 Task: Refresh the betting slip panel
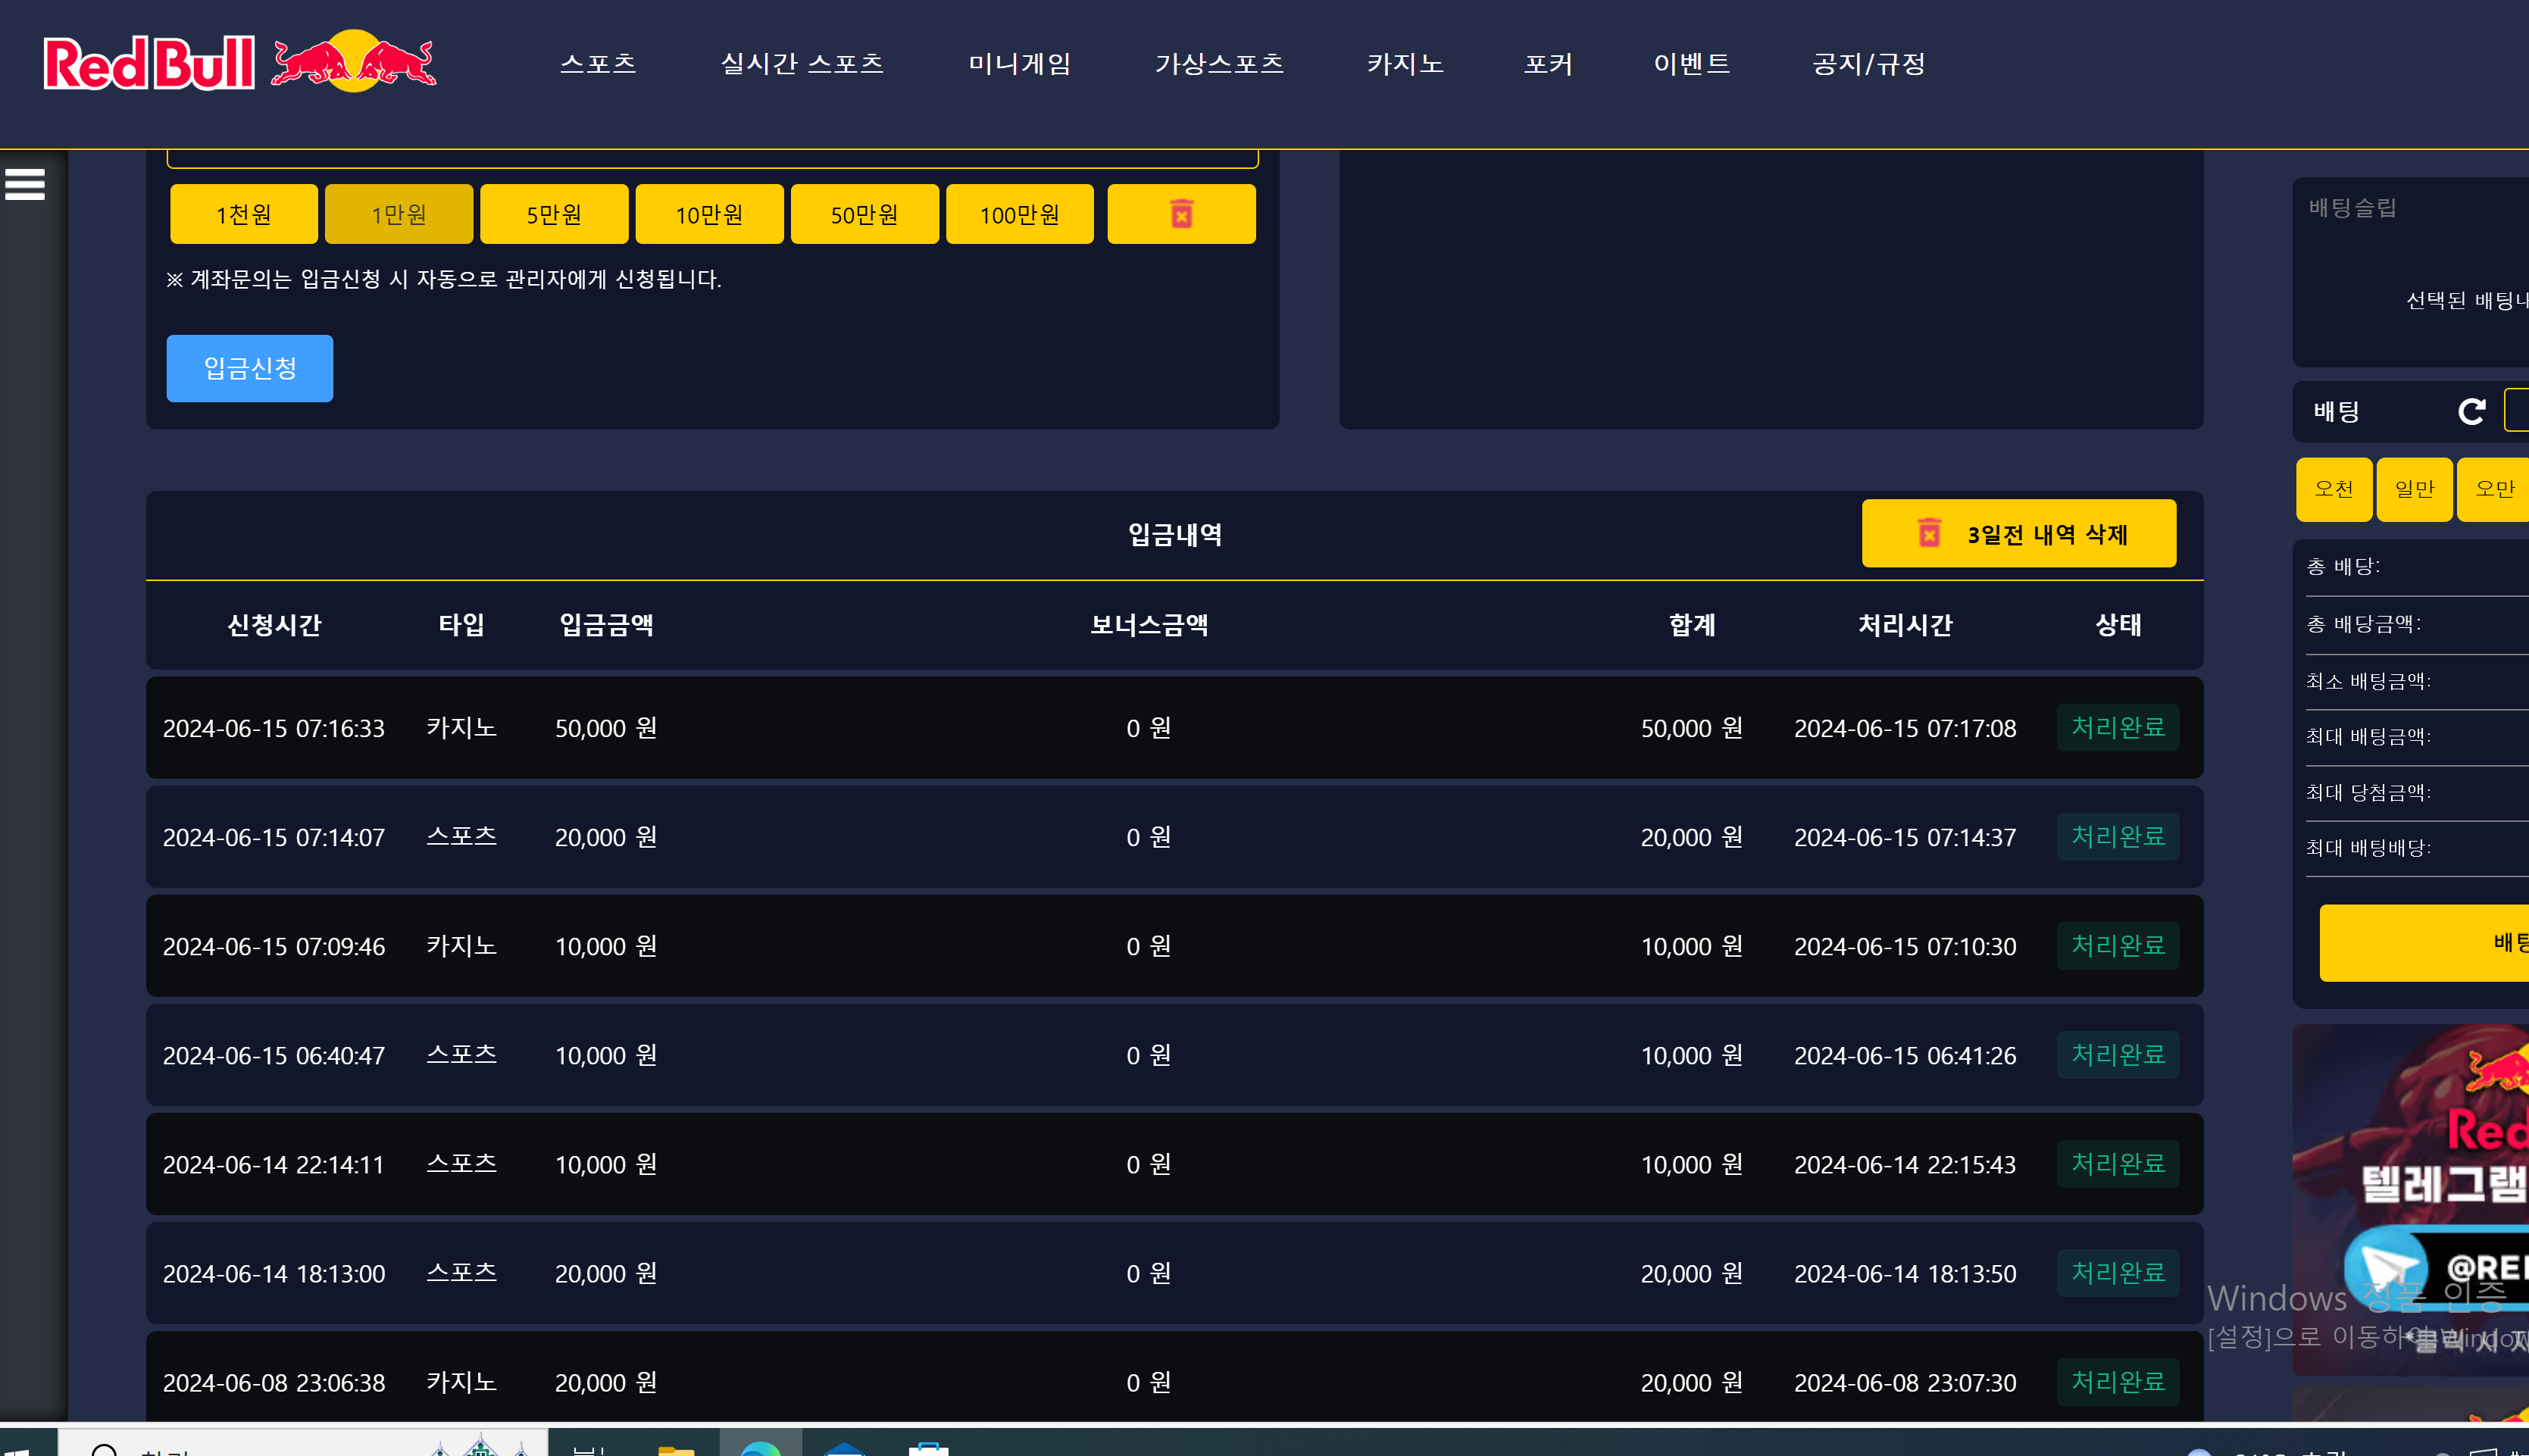click(2471, 411)
